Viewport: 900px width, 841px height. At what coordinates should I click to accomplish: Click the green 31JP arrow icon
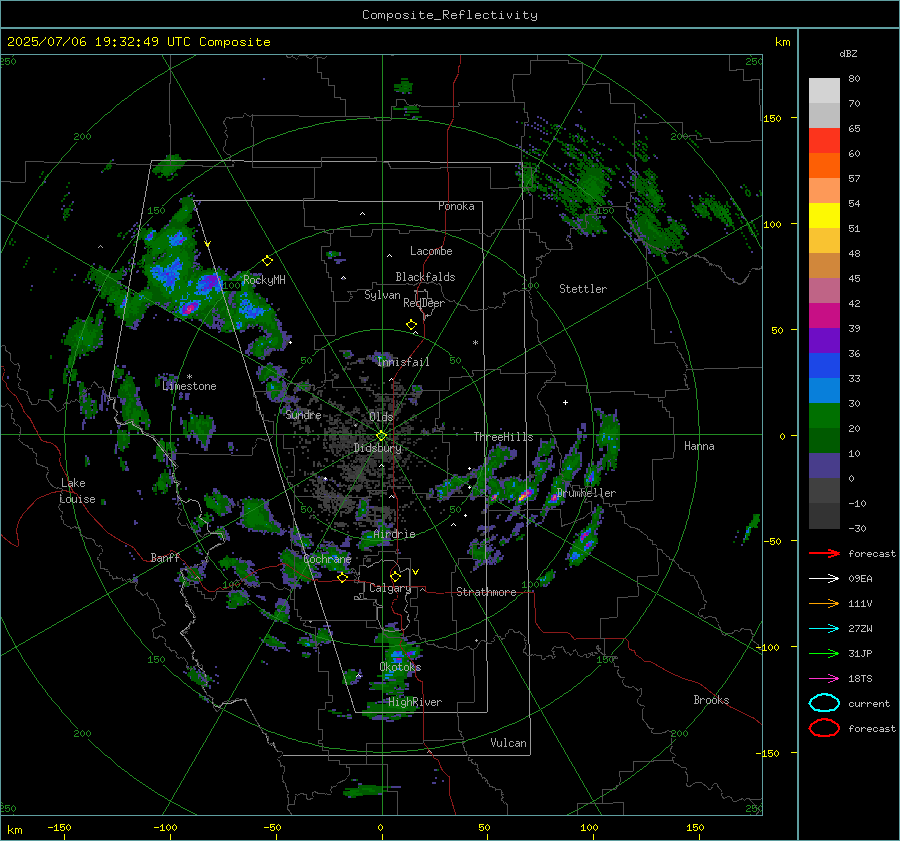(824, 653)
